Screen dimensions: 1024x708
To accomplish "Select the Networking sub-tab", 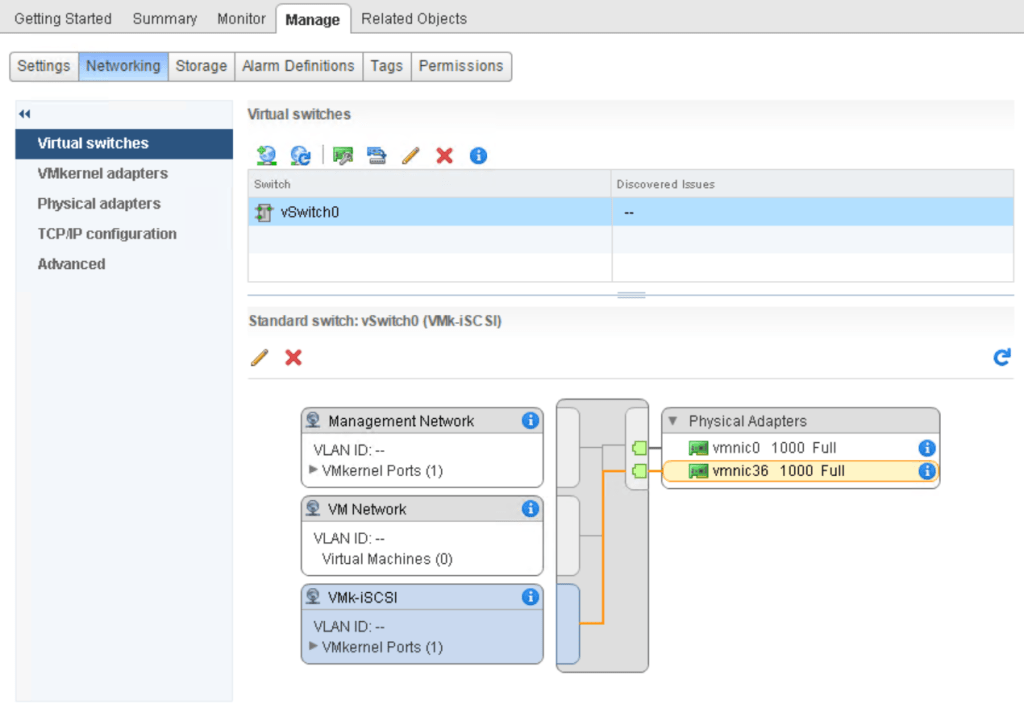I will 123,67.
